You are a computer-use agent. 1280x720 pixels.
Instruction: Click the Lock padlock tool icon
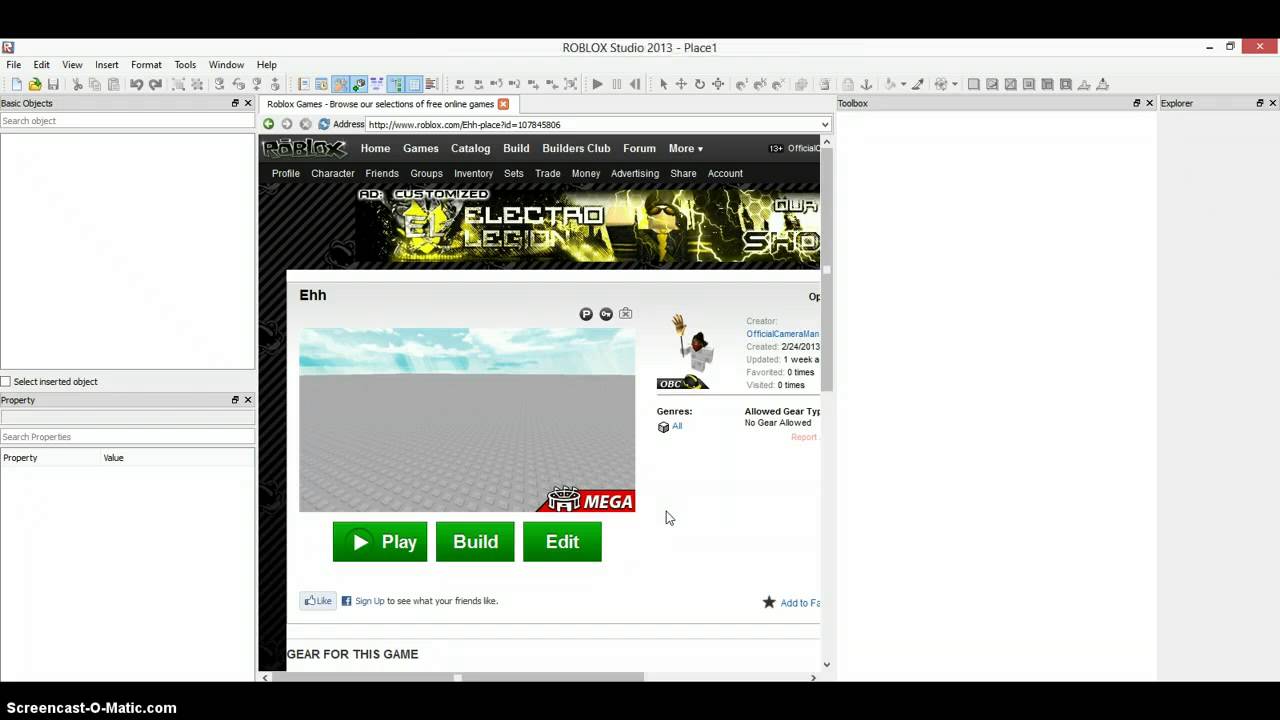tap(848, 84)
